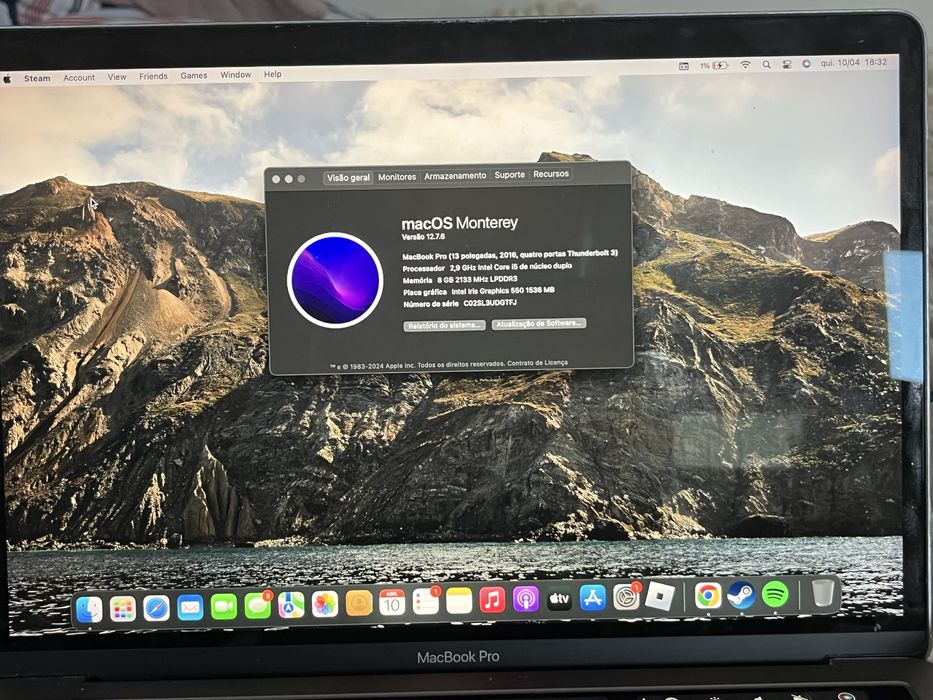This screenshot has height=700, width=933.
Task: Open the Trash in the dock
Action: pos(823,592)
